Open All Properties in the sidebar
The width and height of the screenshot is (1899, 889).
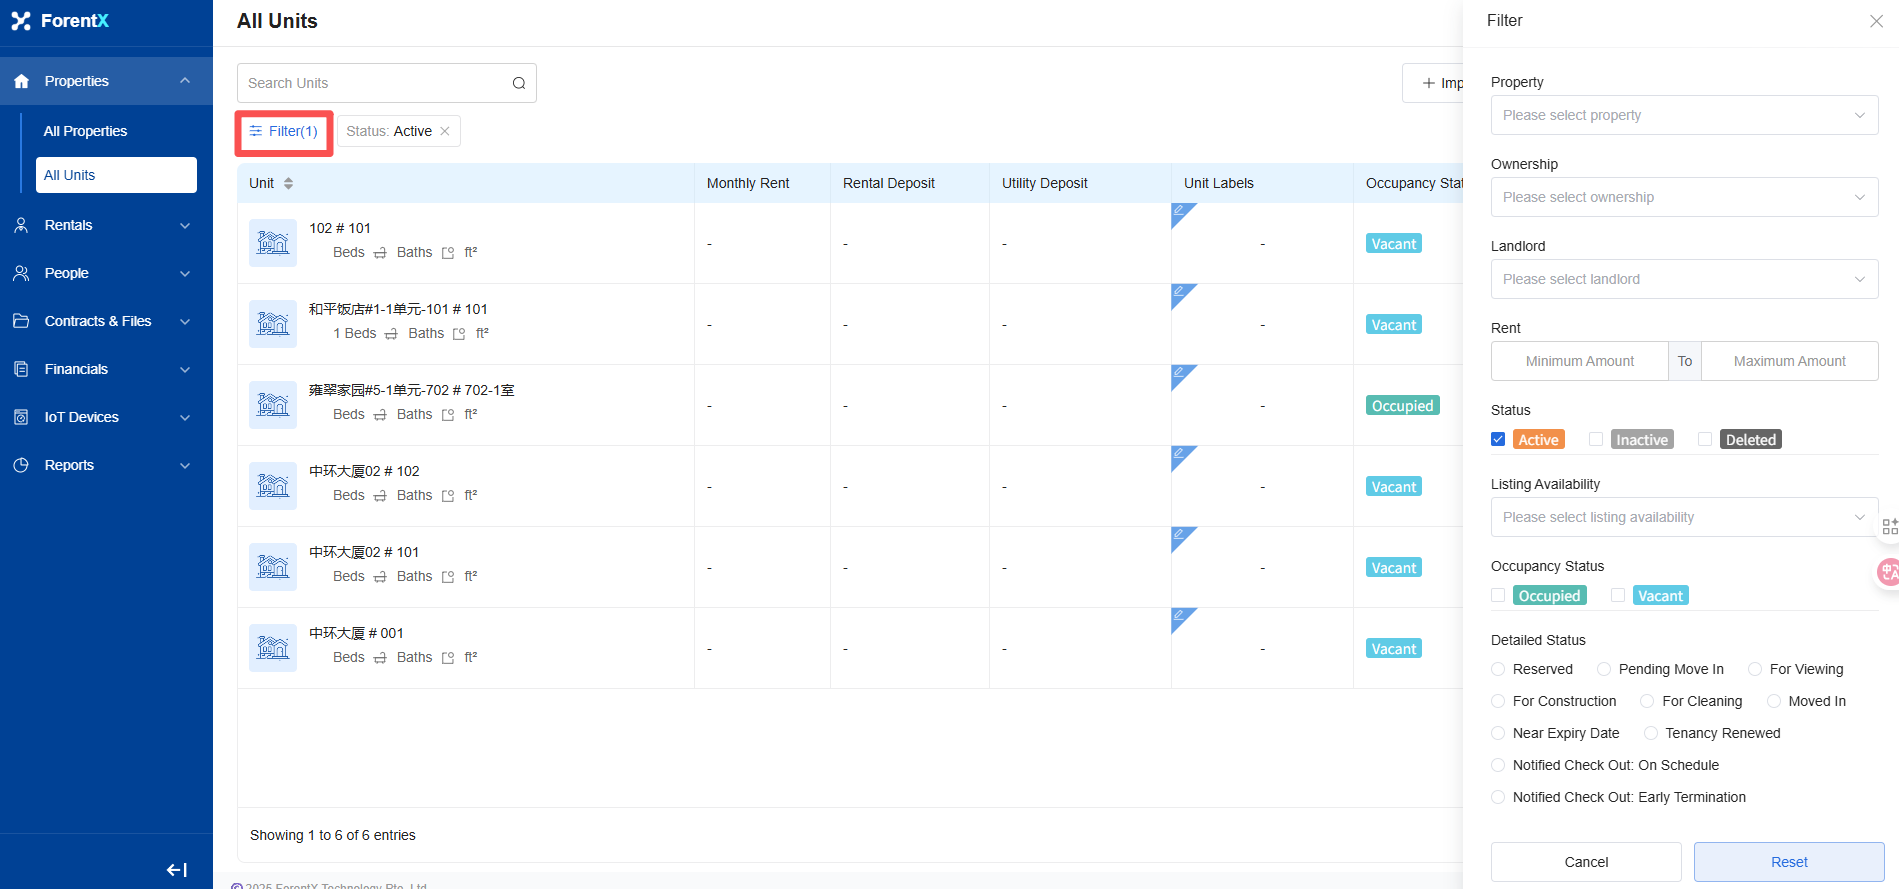[x=86, y=131]
